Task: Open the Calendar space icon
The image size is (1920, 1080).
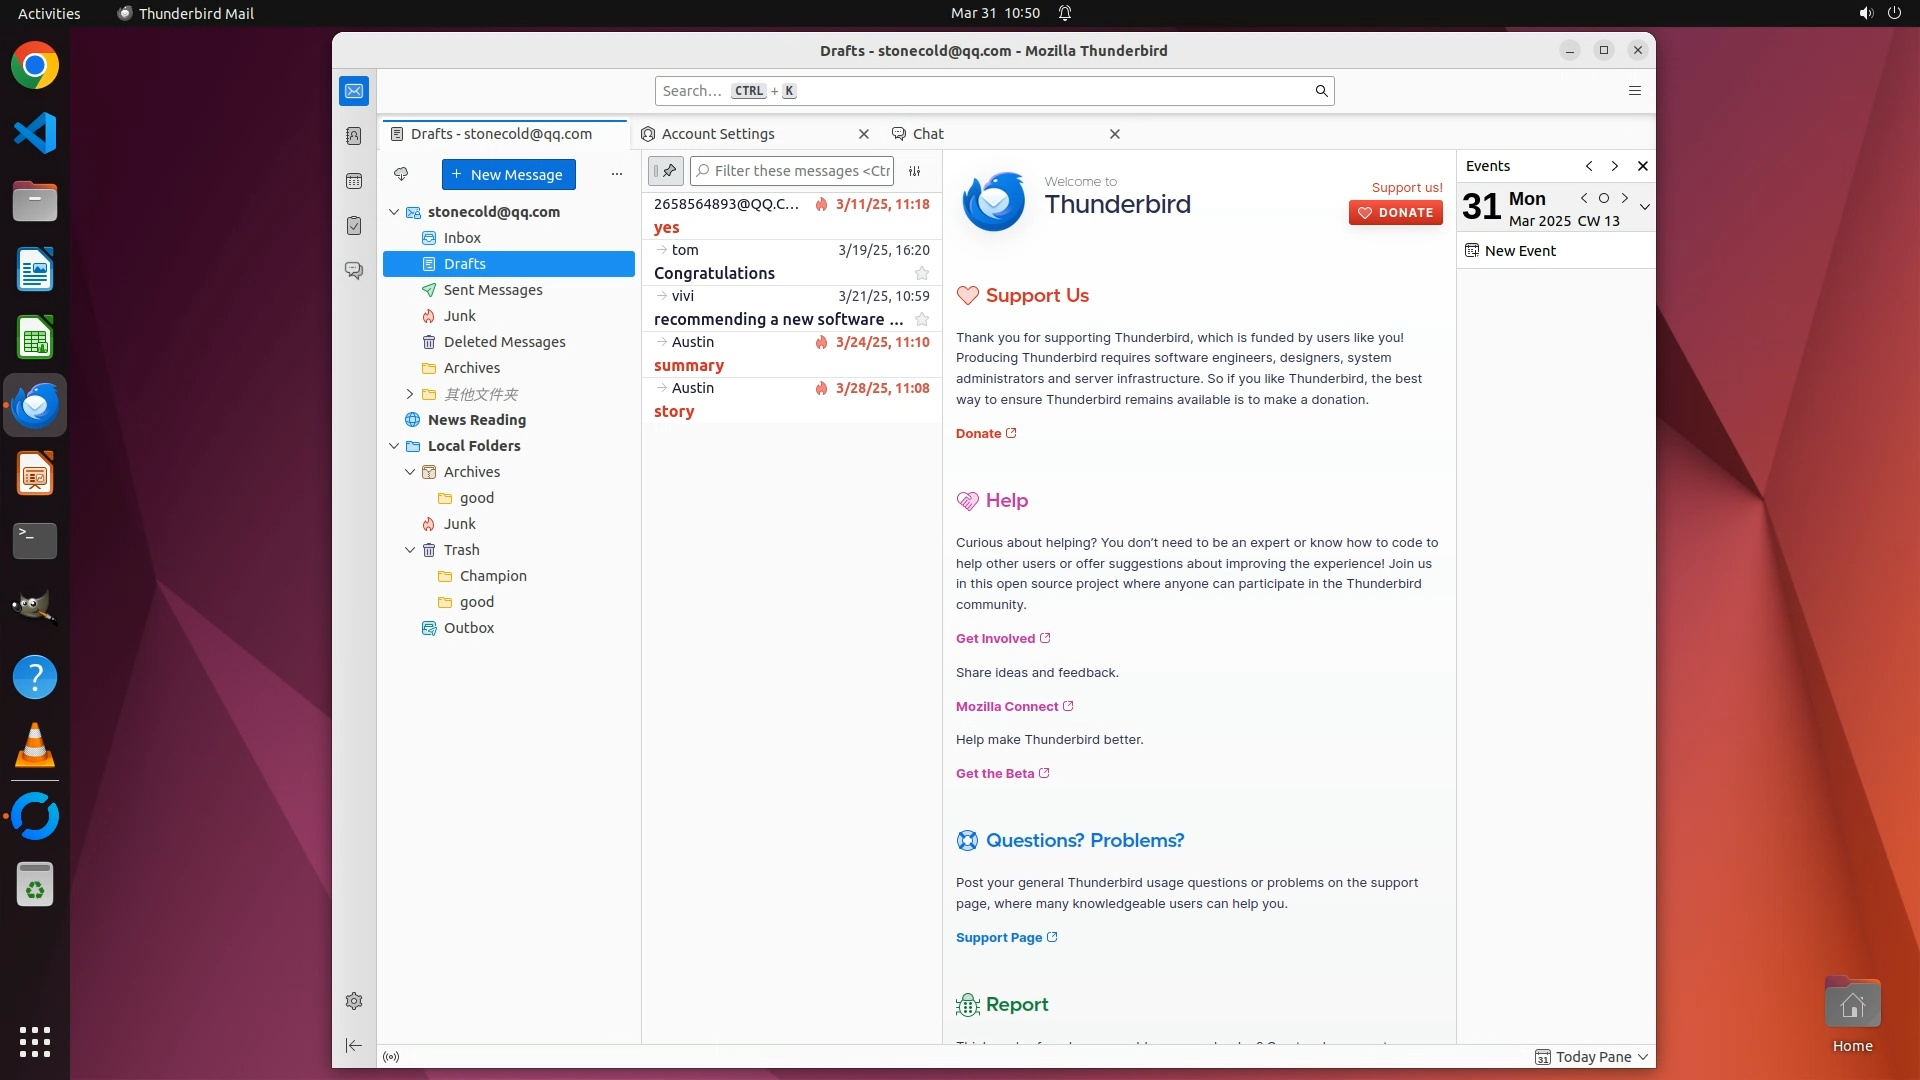Action: [354, 181]
